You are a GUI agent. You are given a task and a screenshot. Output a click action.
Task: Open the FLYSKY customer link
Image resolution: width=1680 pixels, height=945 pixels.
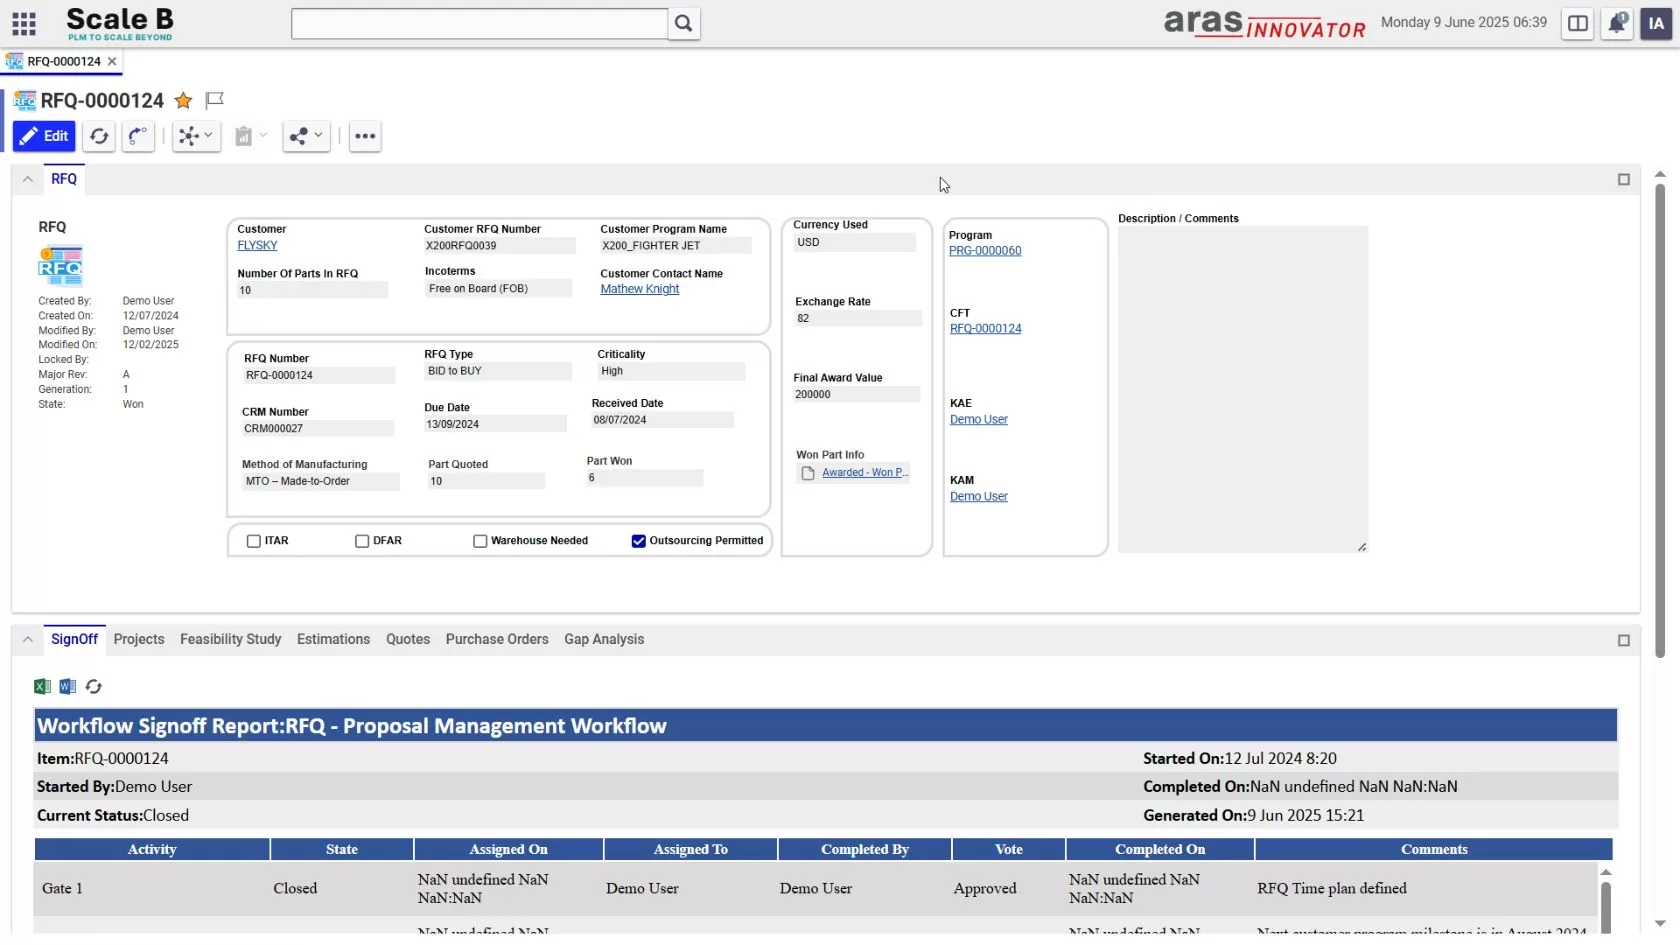pos(256,245)
